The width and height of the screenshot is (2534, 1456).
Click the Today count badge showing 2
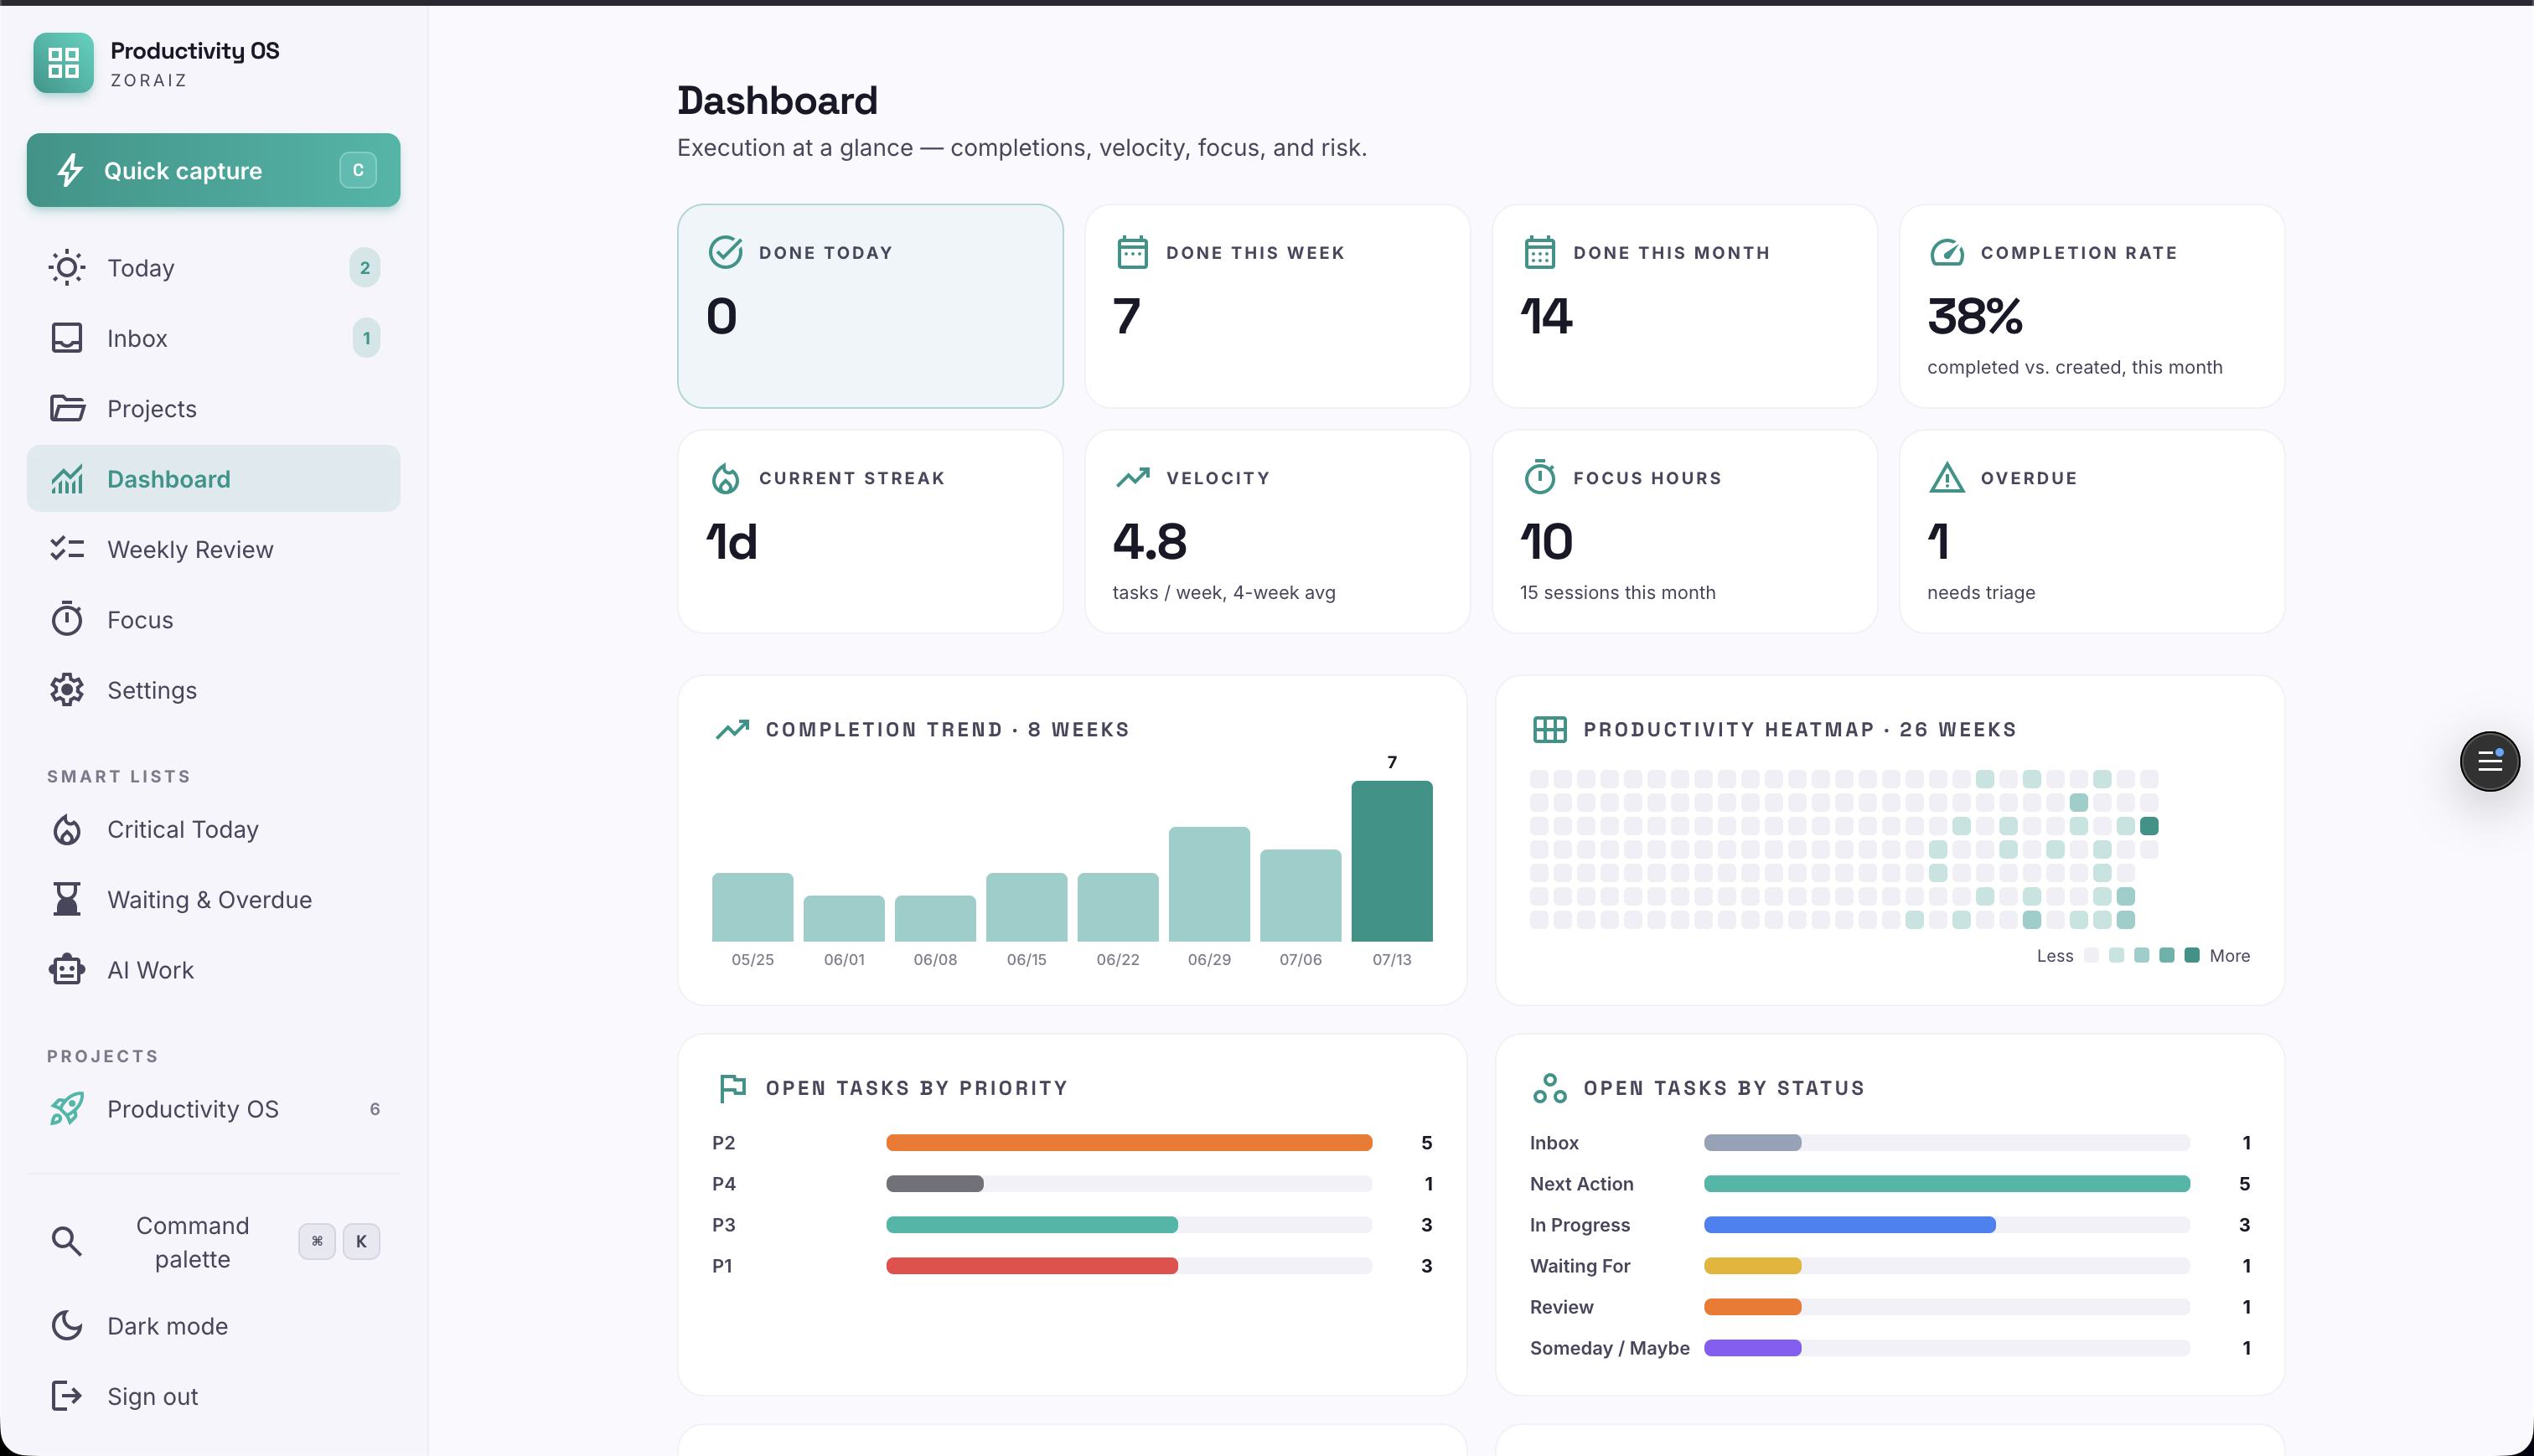pyautogui.click(x=365, y=268)
